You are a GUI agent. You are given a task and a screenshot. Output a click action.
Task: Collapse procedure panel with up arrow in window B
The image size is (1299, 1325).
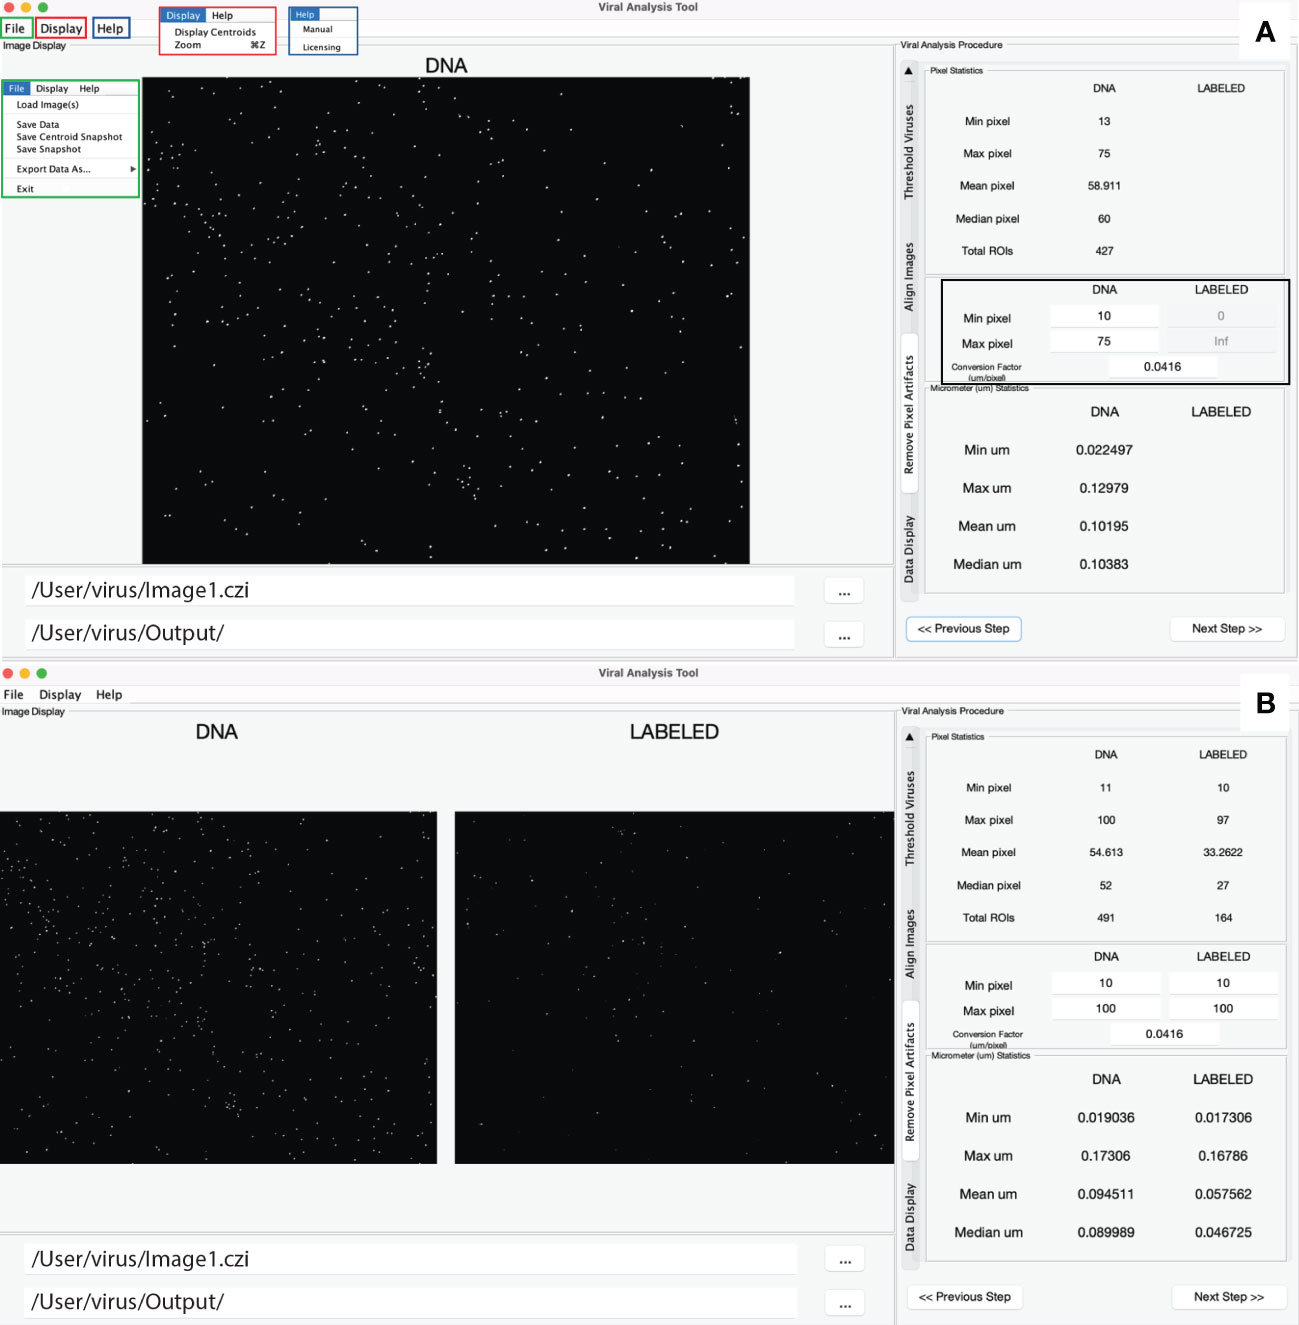click(910, 737)
